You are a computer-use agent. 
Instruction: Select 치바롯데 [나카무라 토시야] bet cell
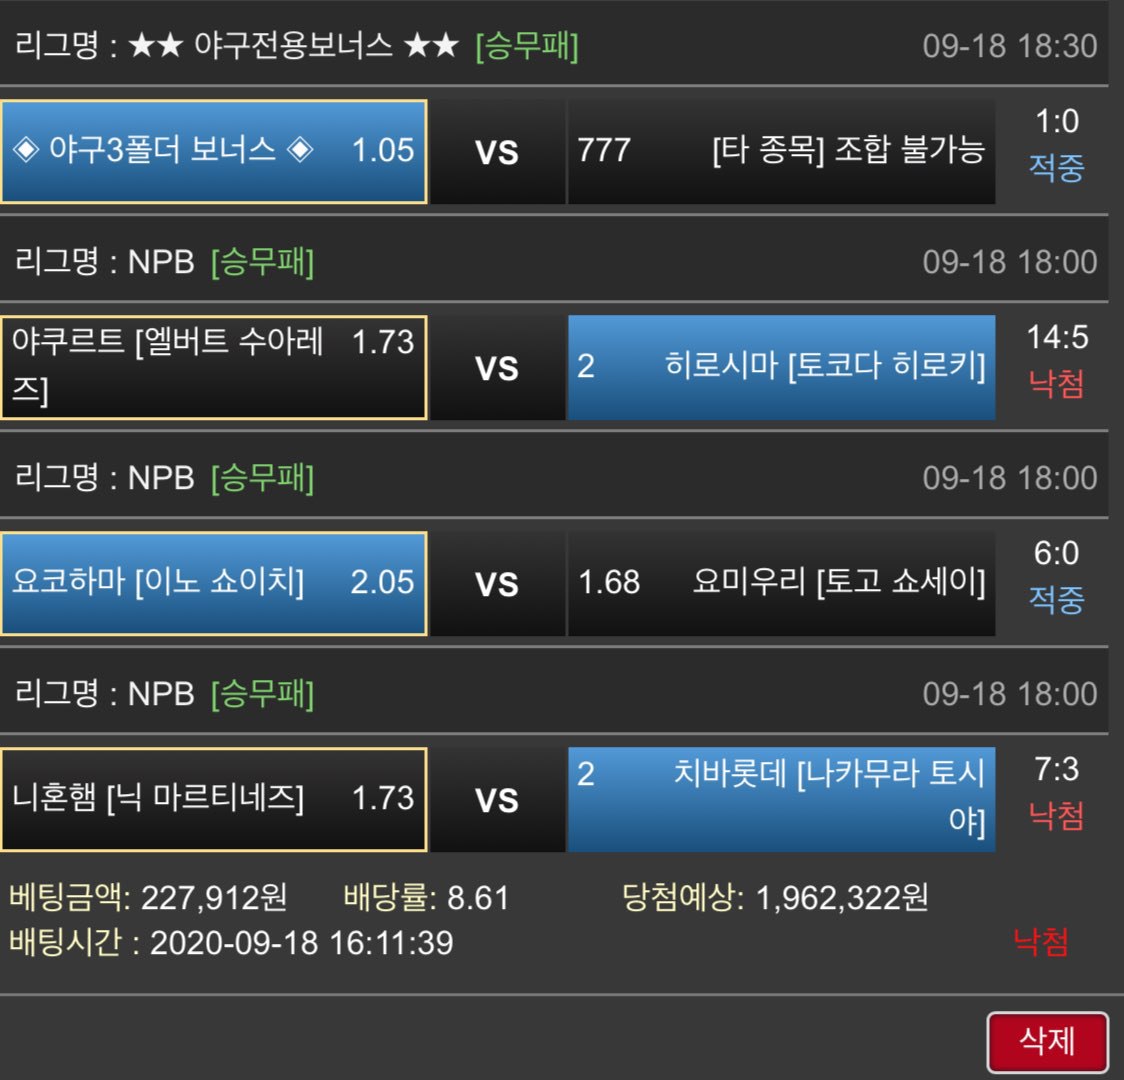pyautogui.click(x=781, y=799)
